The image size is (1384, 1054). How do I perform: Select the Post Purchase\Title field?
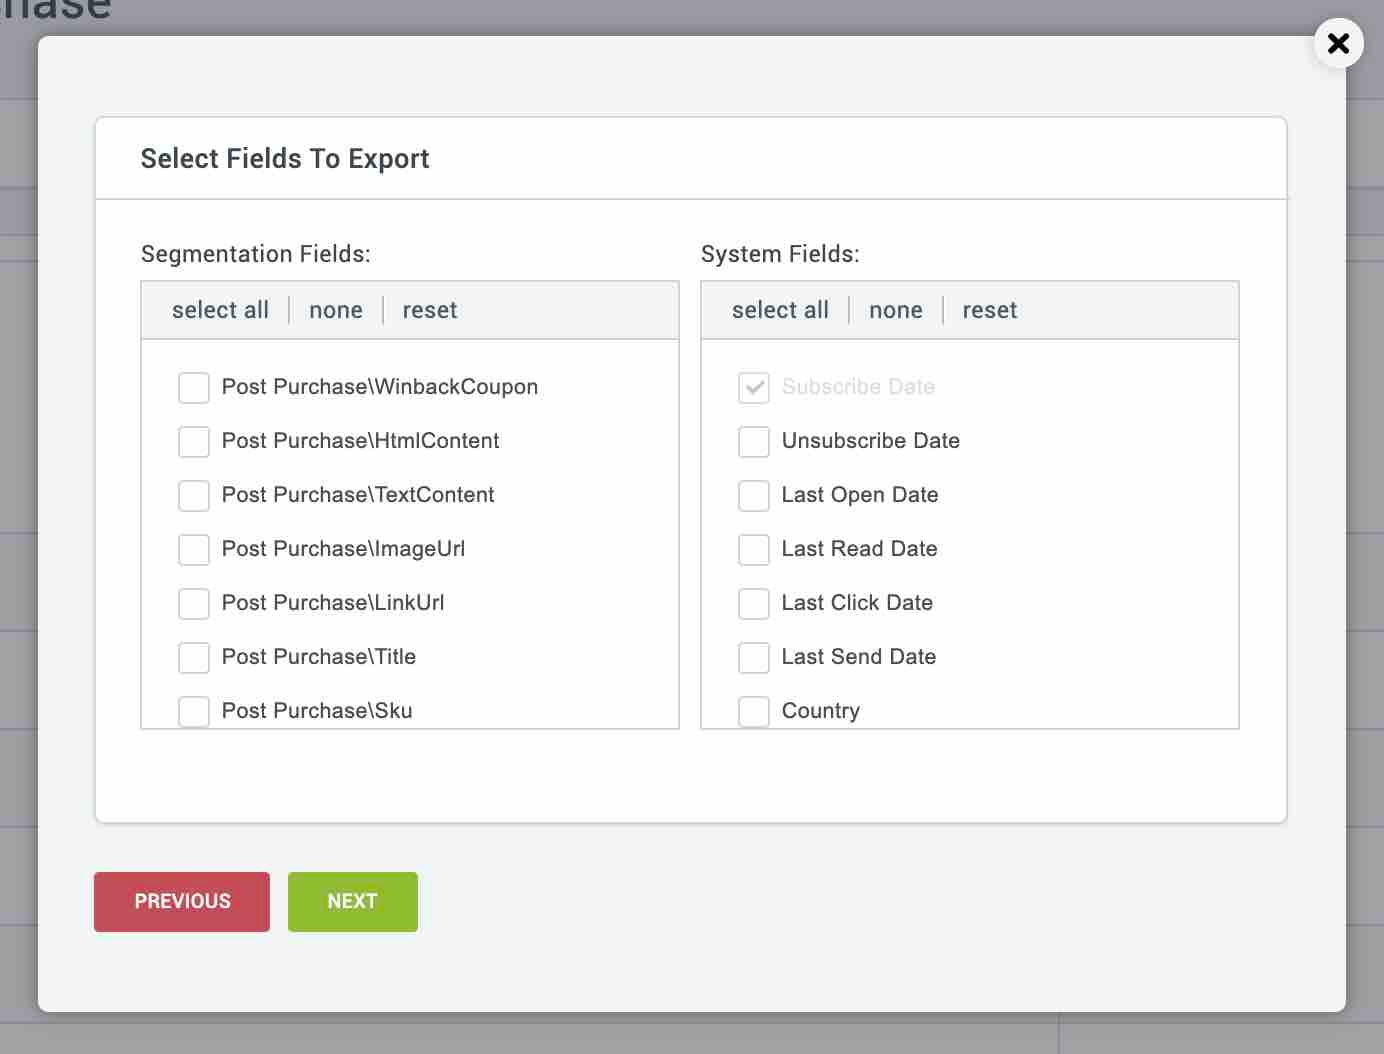[194, 658]
